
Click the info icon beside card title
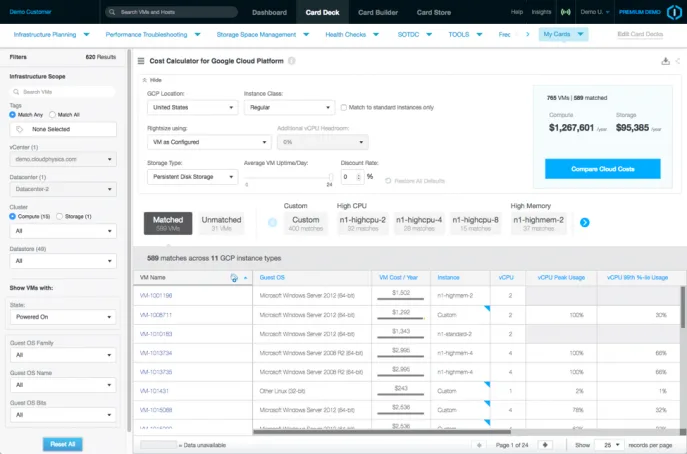292,61
